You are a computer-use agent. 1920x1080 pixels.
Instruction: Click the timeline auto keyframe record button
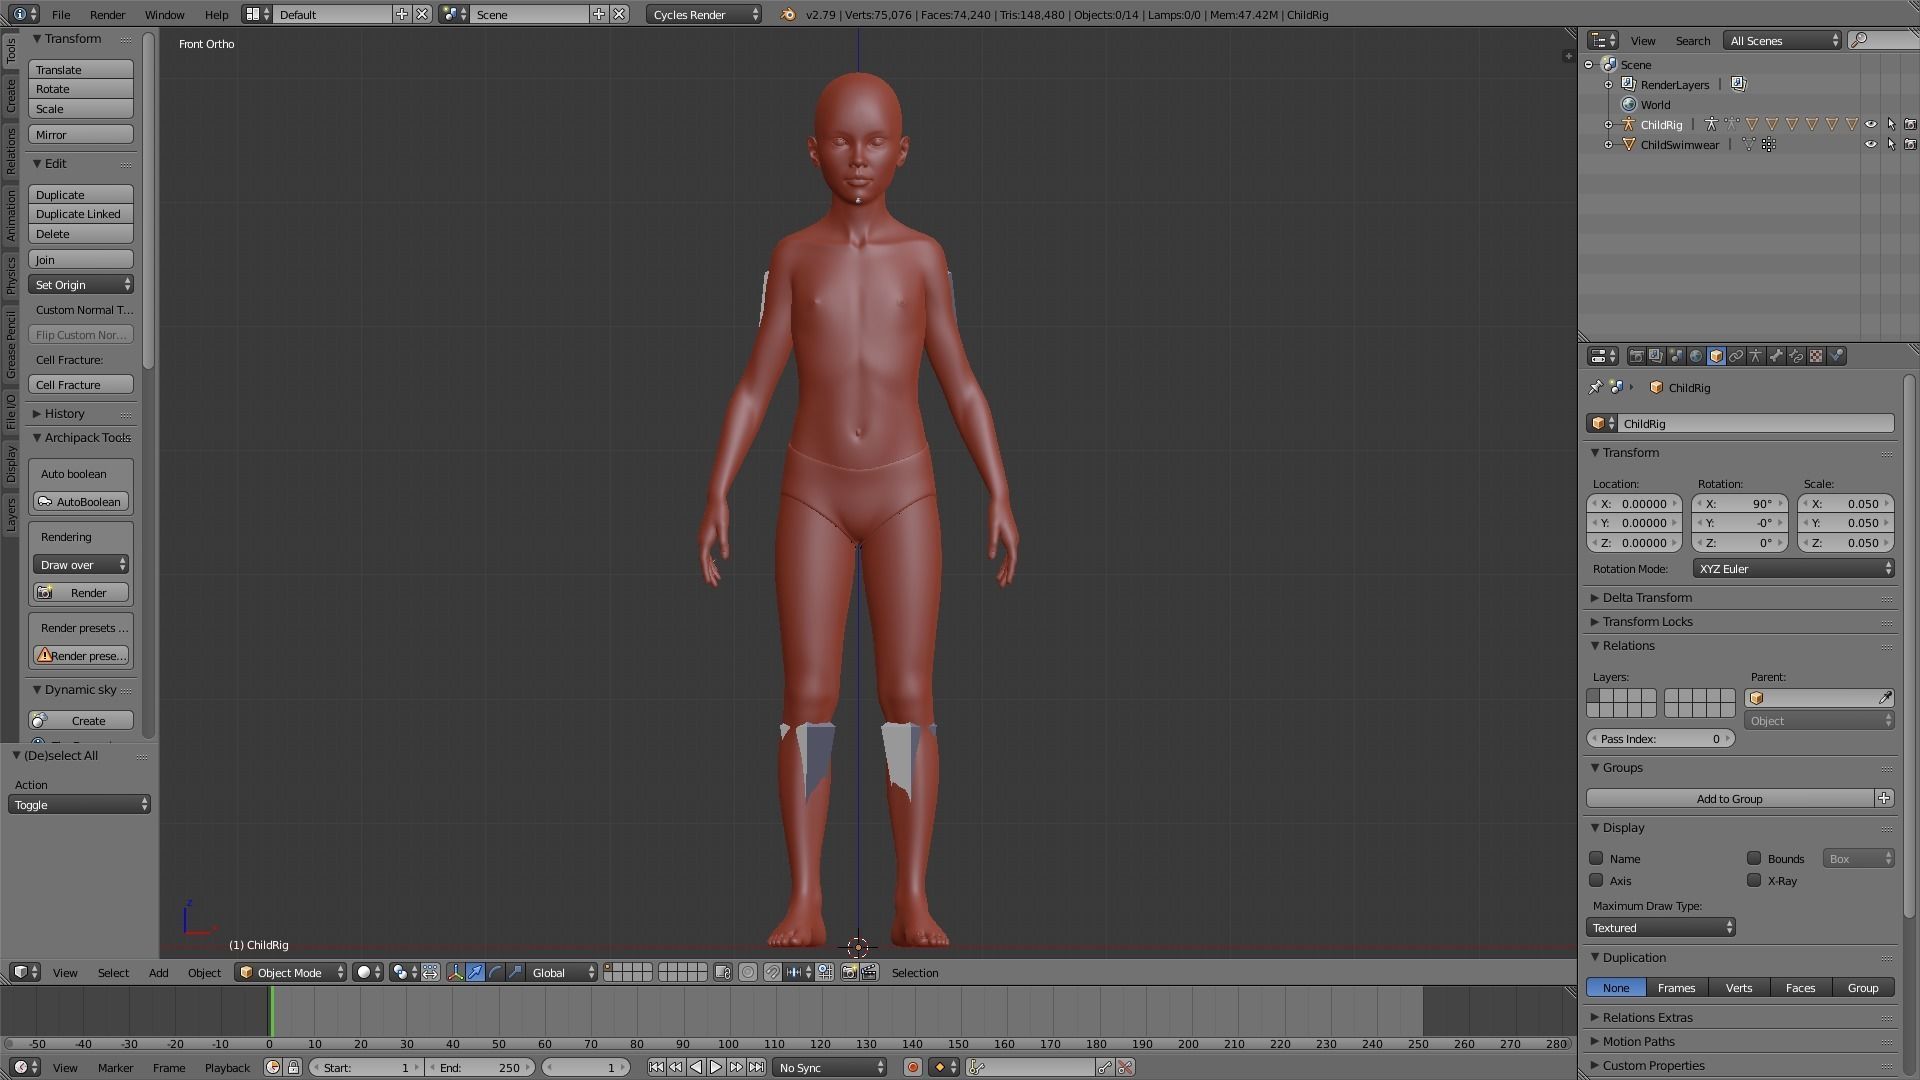(912, 1067)
